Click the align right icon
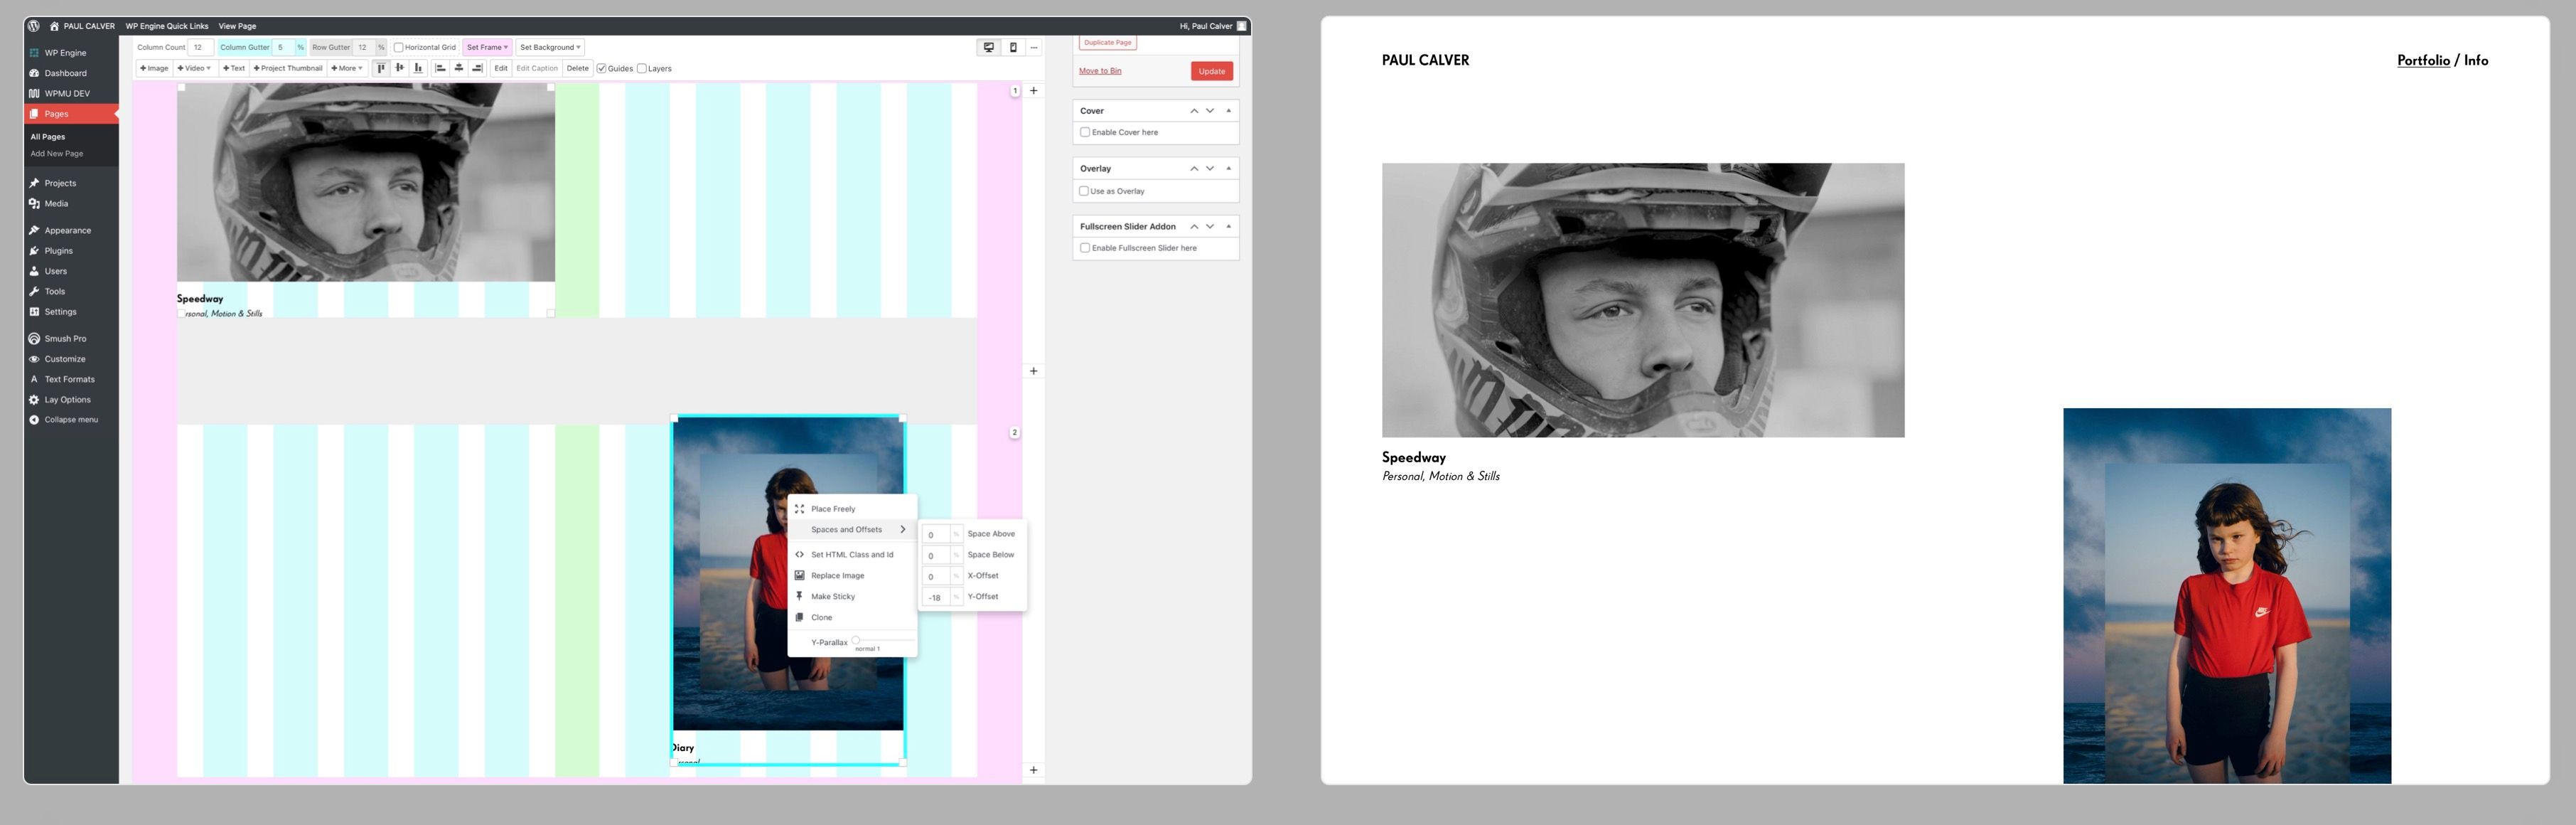 [x=477, y=68]
